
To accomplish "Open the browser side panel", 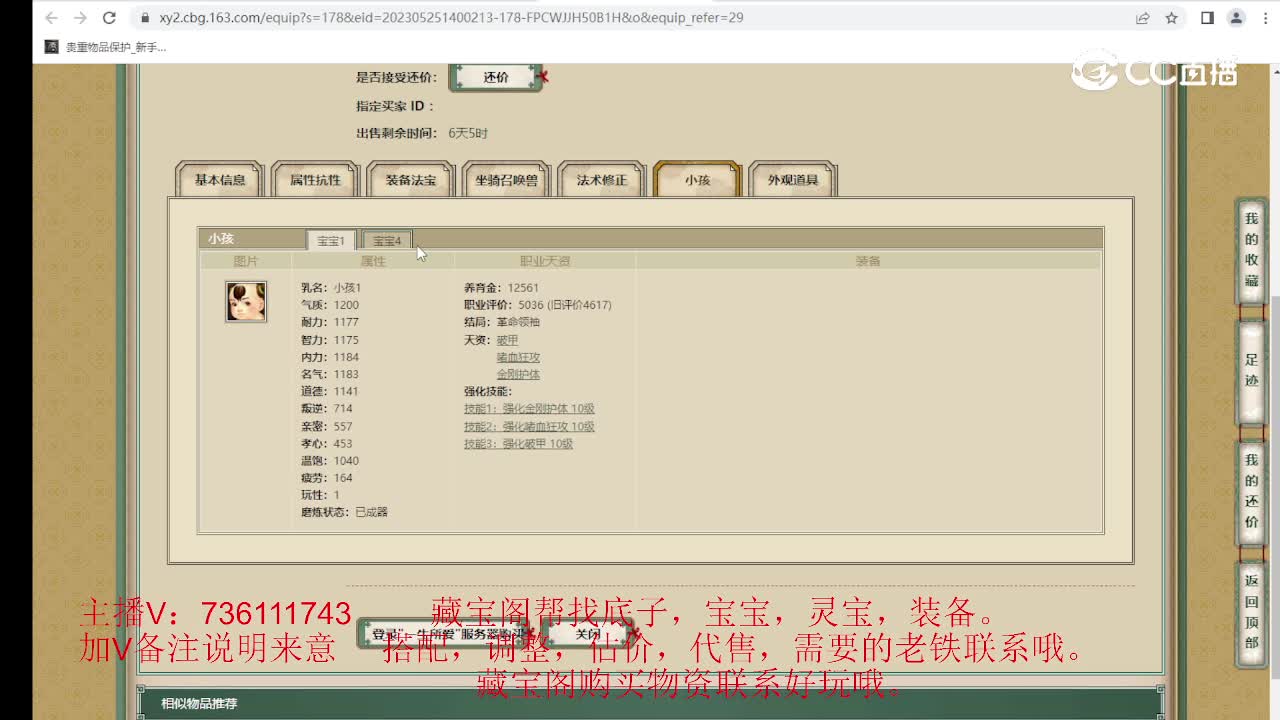I will coord(1207,18).
